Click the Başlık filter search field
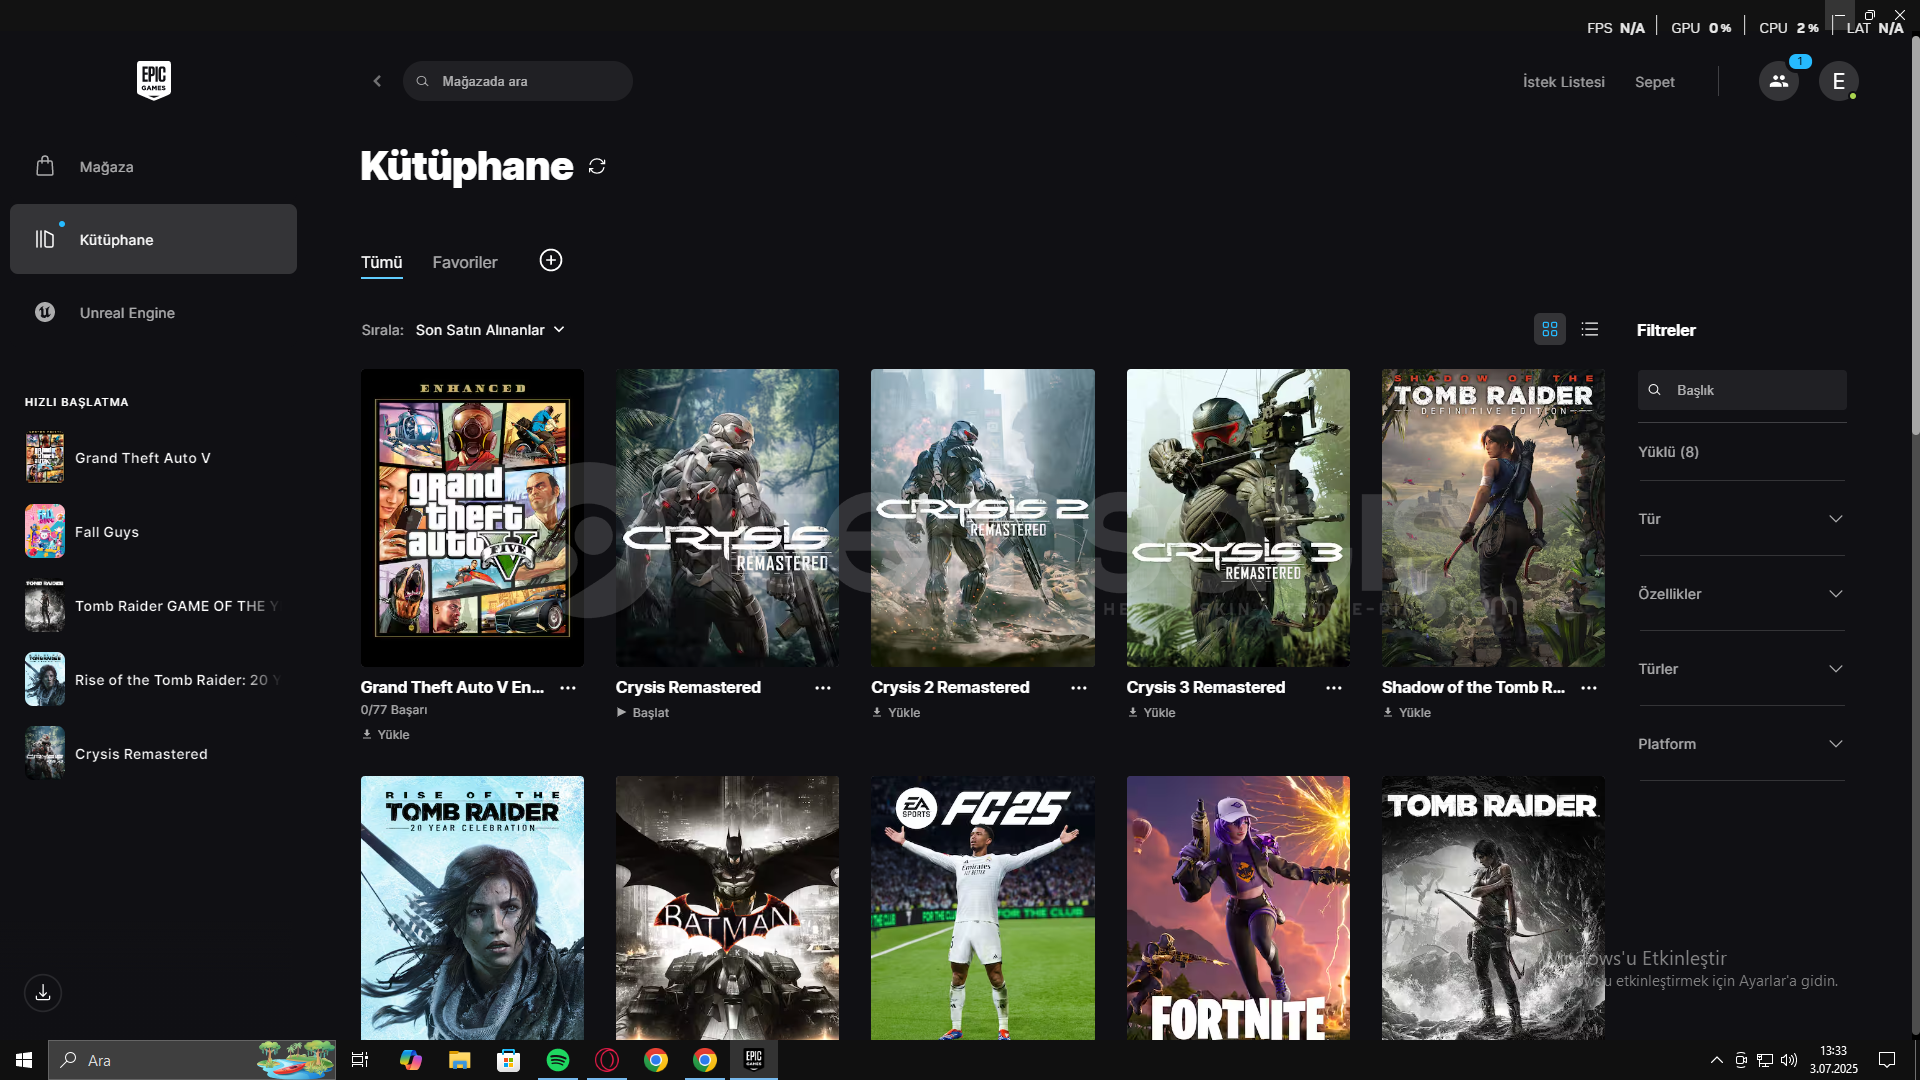 [1742, 390]
